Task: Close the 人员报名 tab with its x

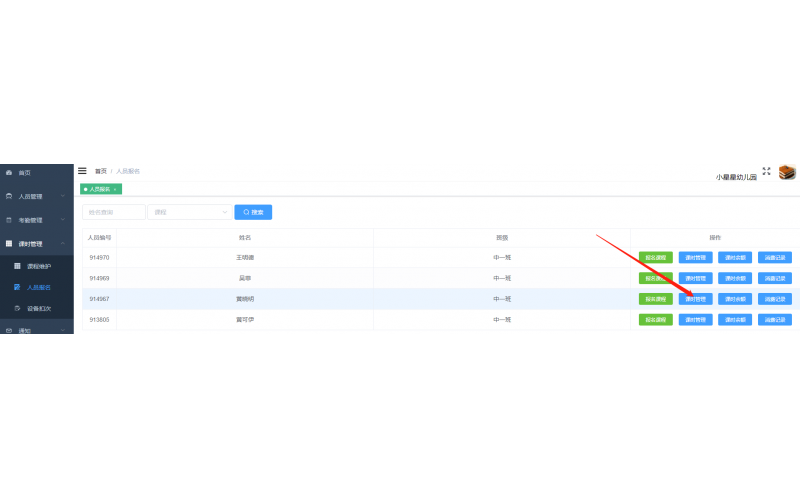Action: pyautogui.click(x=115, y=189)
